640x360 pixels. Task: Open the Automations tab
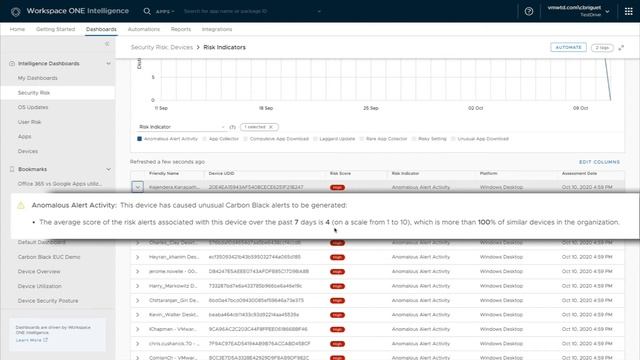pos(144,29)
